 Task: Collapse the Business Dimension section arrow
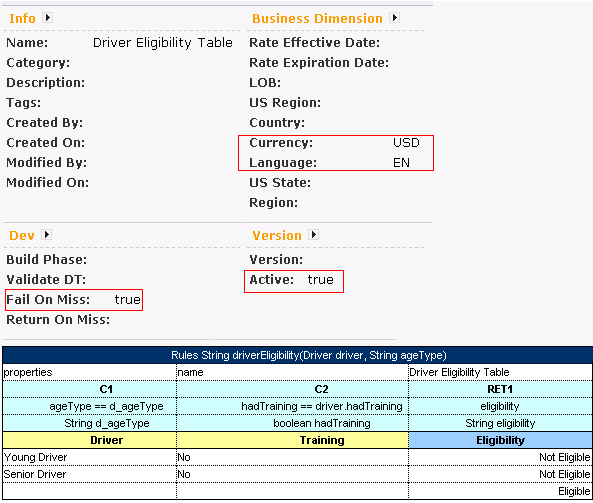pos(394,17)
